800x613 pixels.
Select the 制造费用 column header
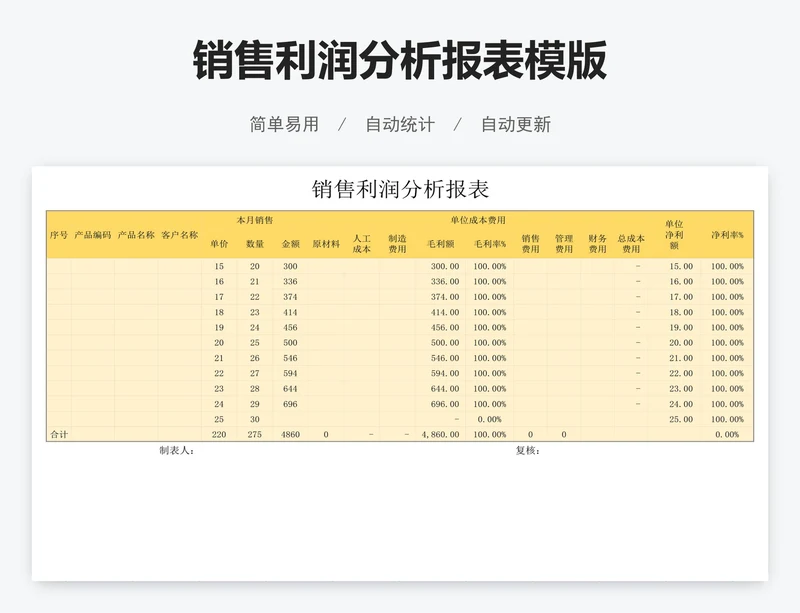pyautogui.click(x=397, y=244)
